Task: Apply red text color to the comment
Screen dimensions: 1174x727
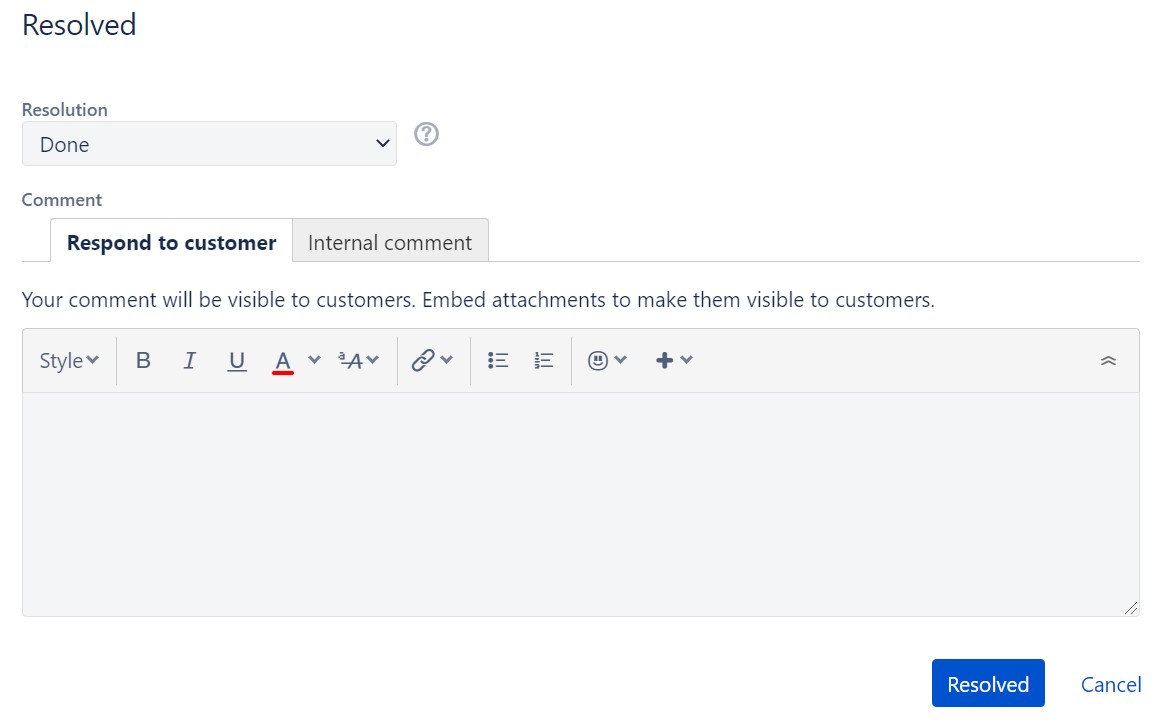Action: pyautogui.click(x=283, y=360)
